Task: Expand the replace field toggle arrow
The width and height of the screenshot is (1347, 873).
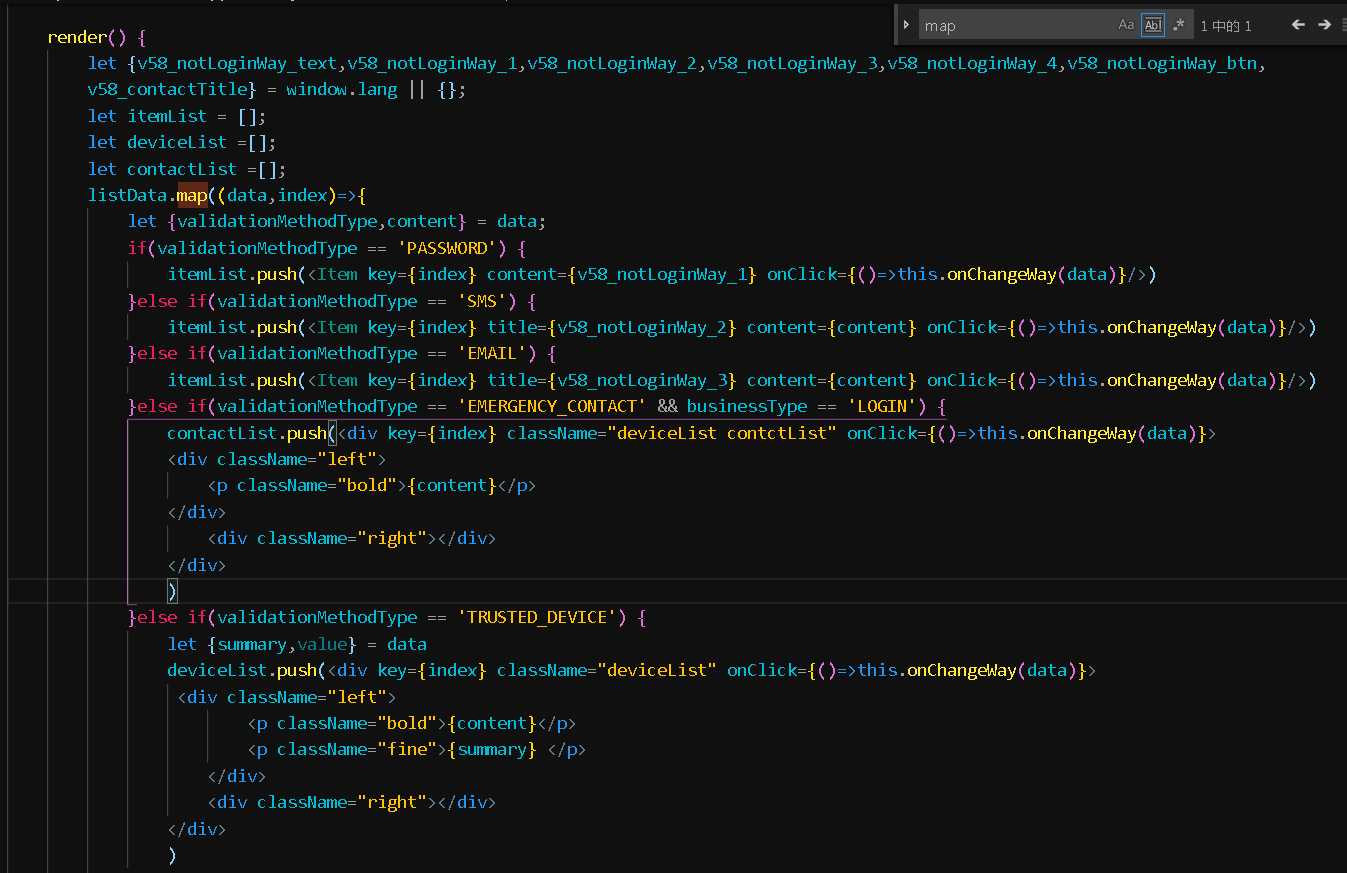Action: pyautogui.click(x=906, y=25)
